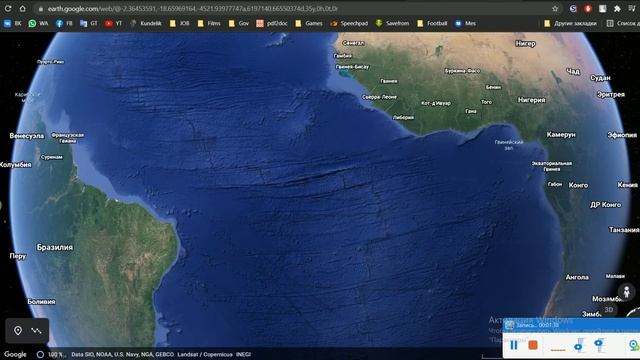
Task: Open the Mes bookmark
Action: coord(465,24)
